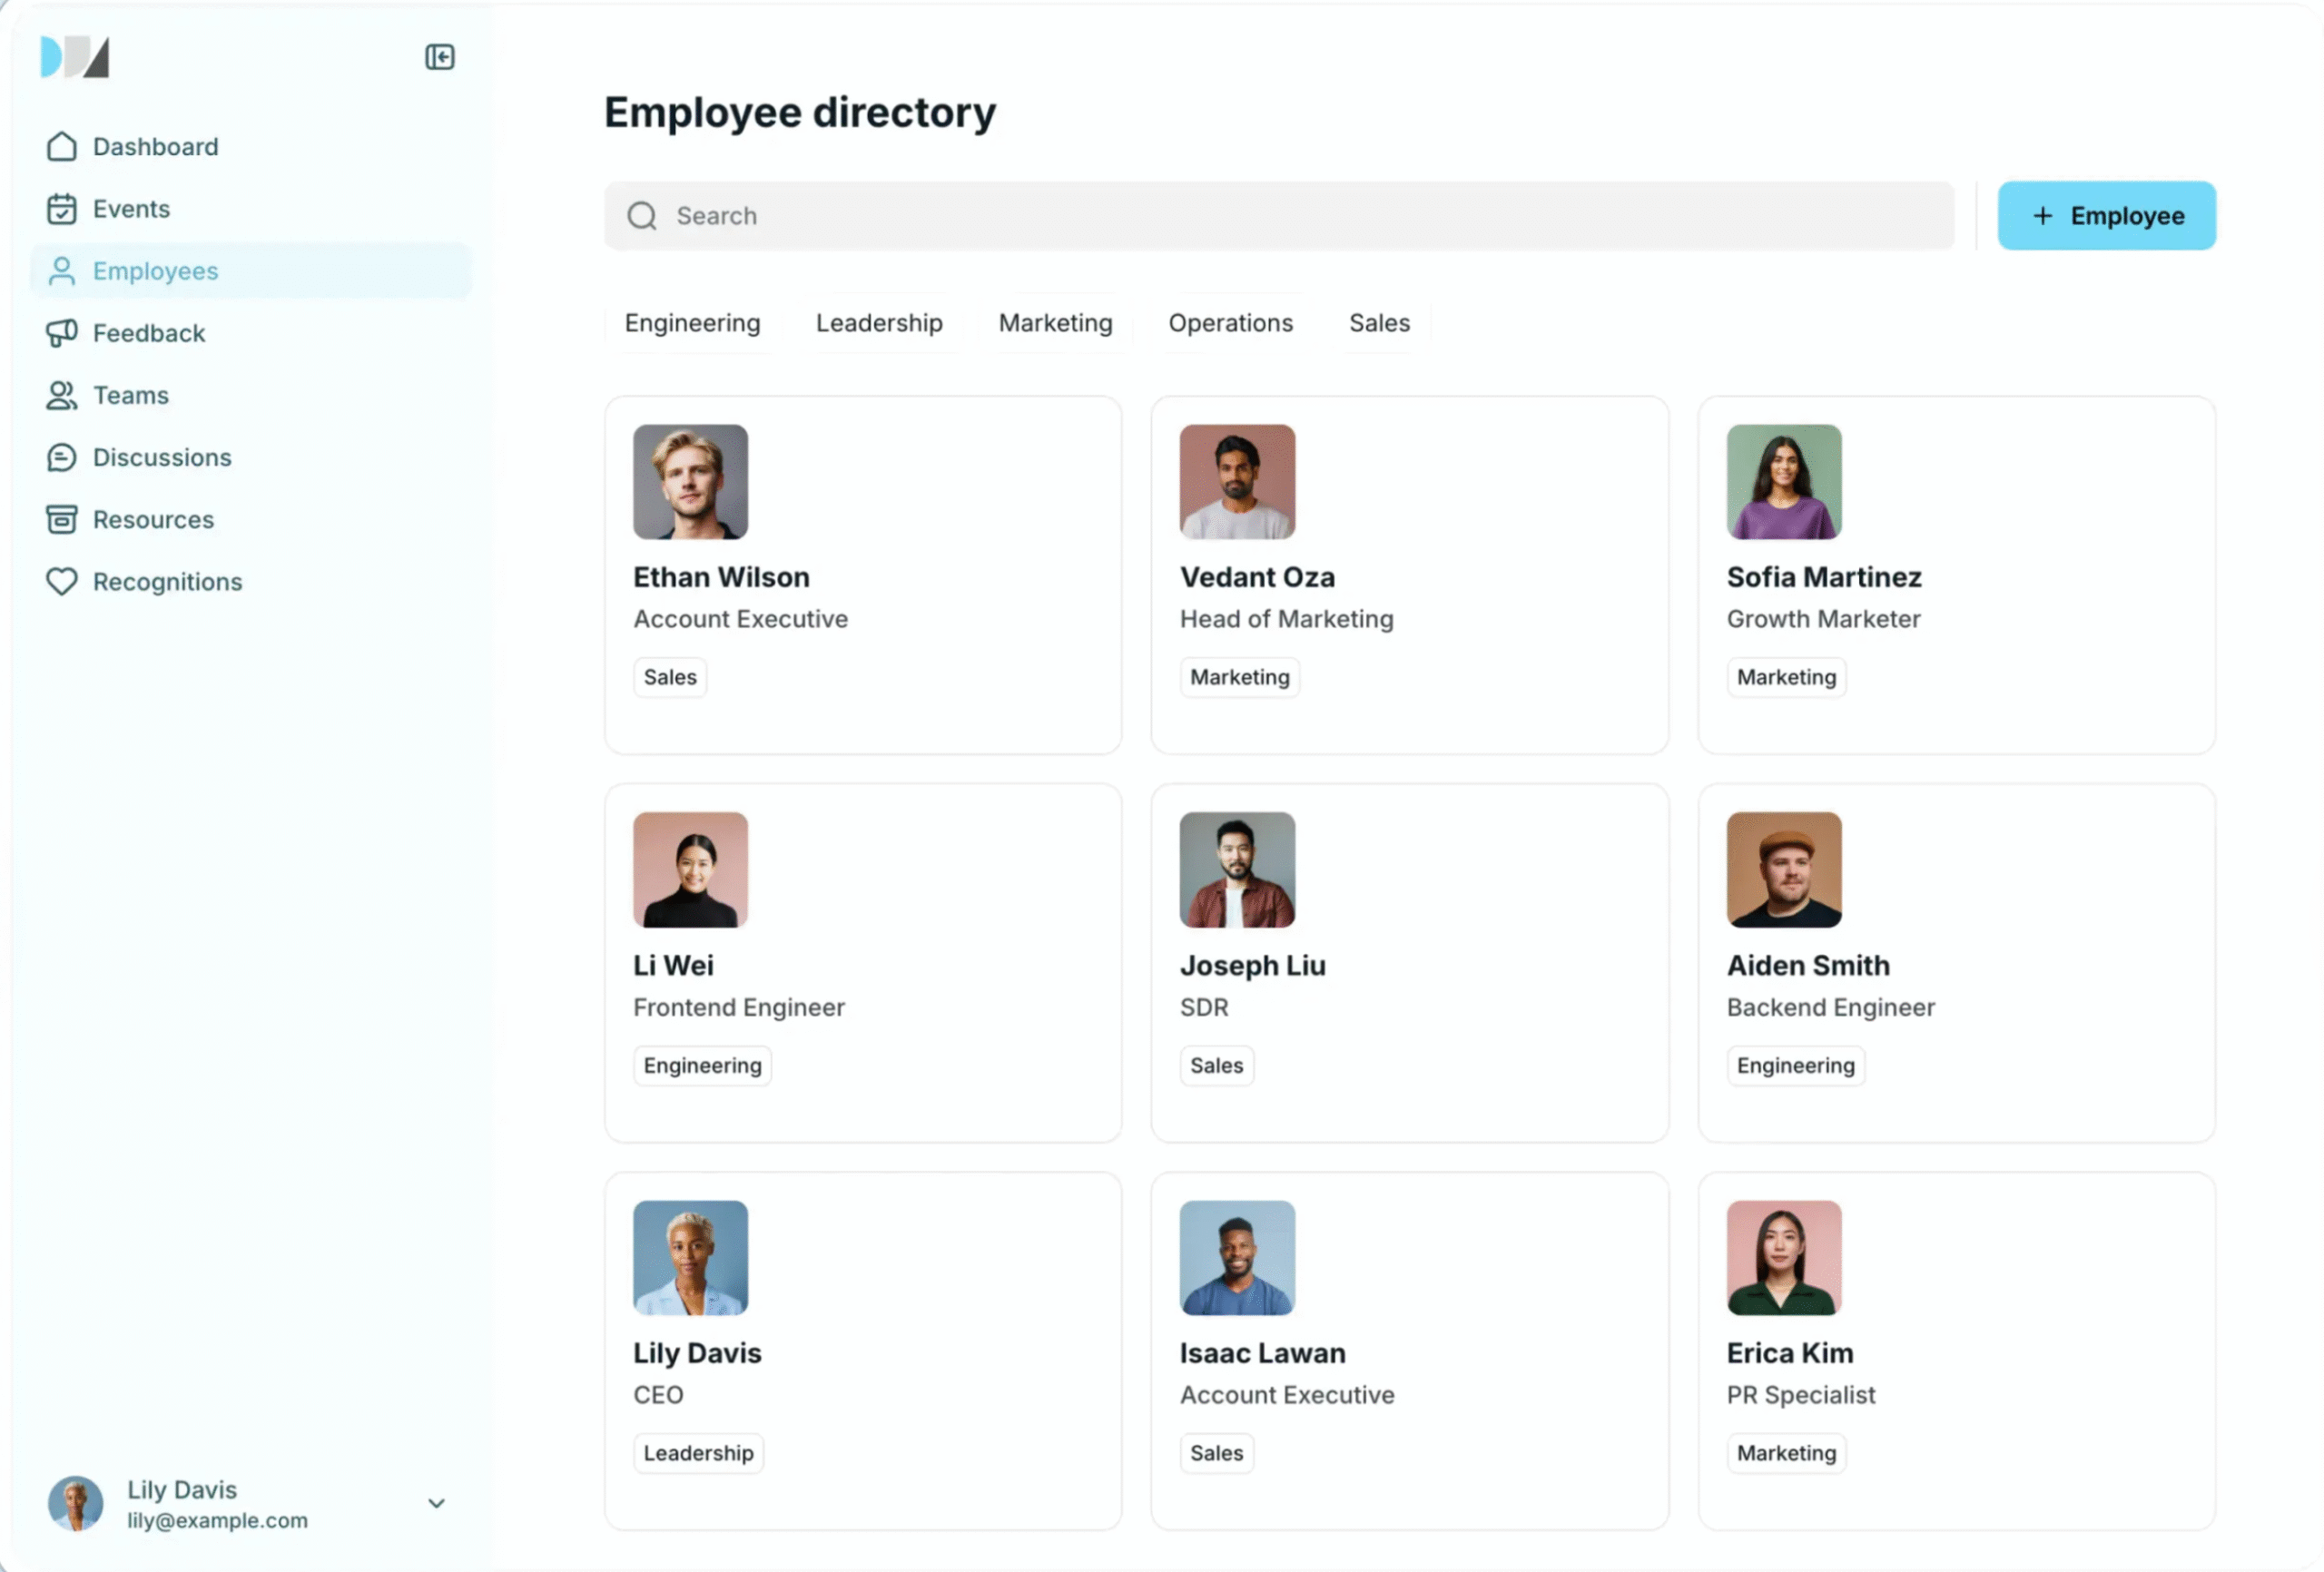Screen dimensions: 2324x1572
Task: Open Employees in the sidebar
Action: coord(155,271)
